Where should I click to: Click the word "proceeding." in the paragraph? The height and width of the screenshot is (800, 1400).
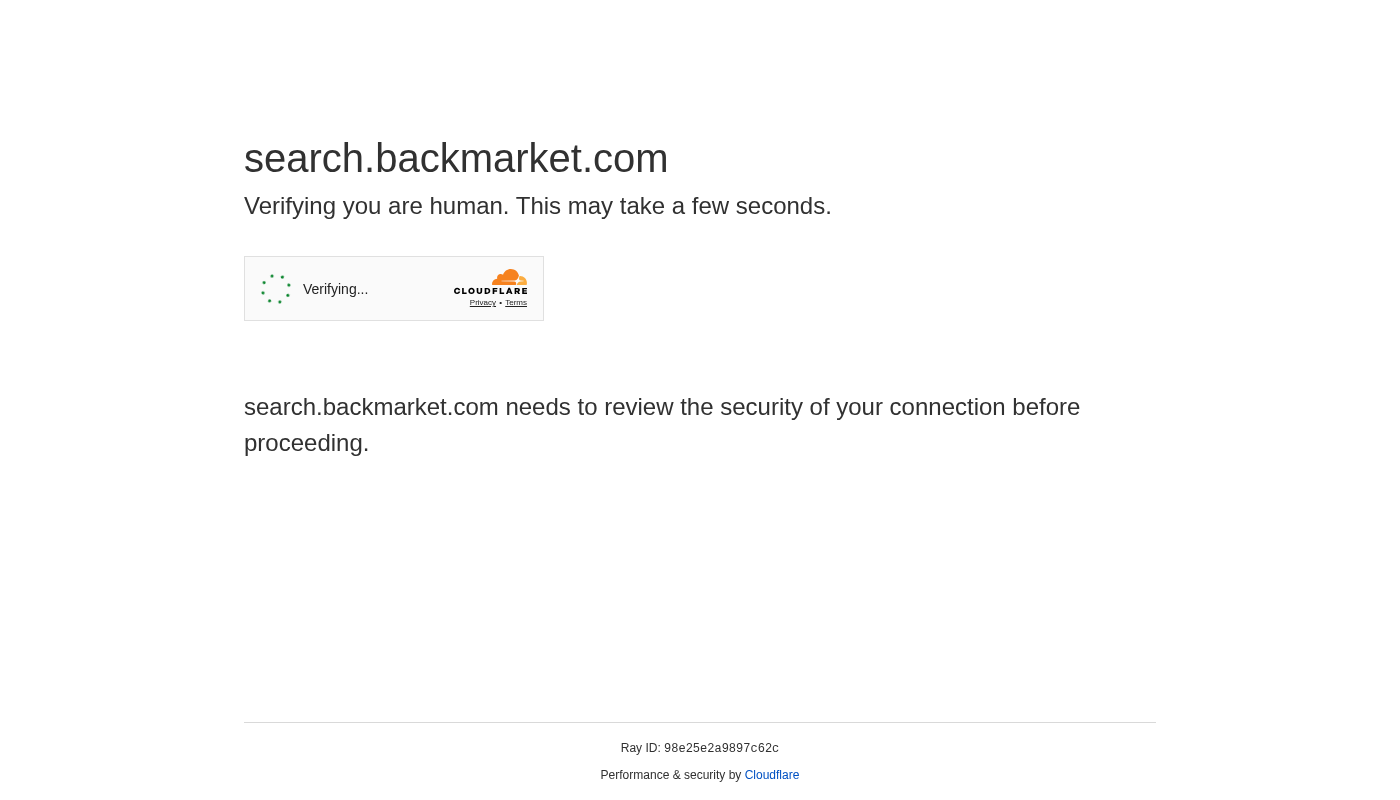click(306, 443)
